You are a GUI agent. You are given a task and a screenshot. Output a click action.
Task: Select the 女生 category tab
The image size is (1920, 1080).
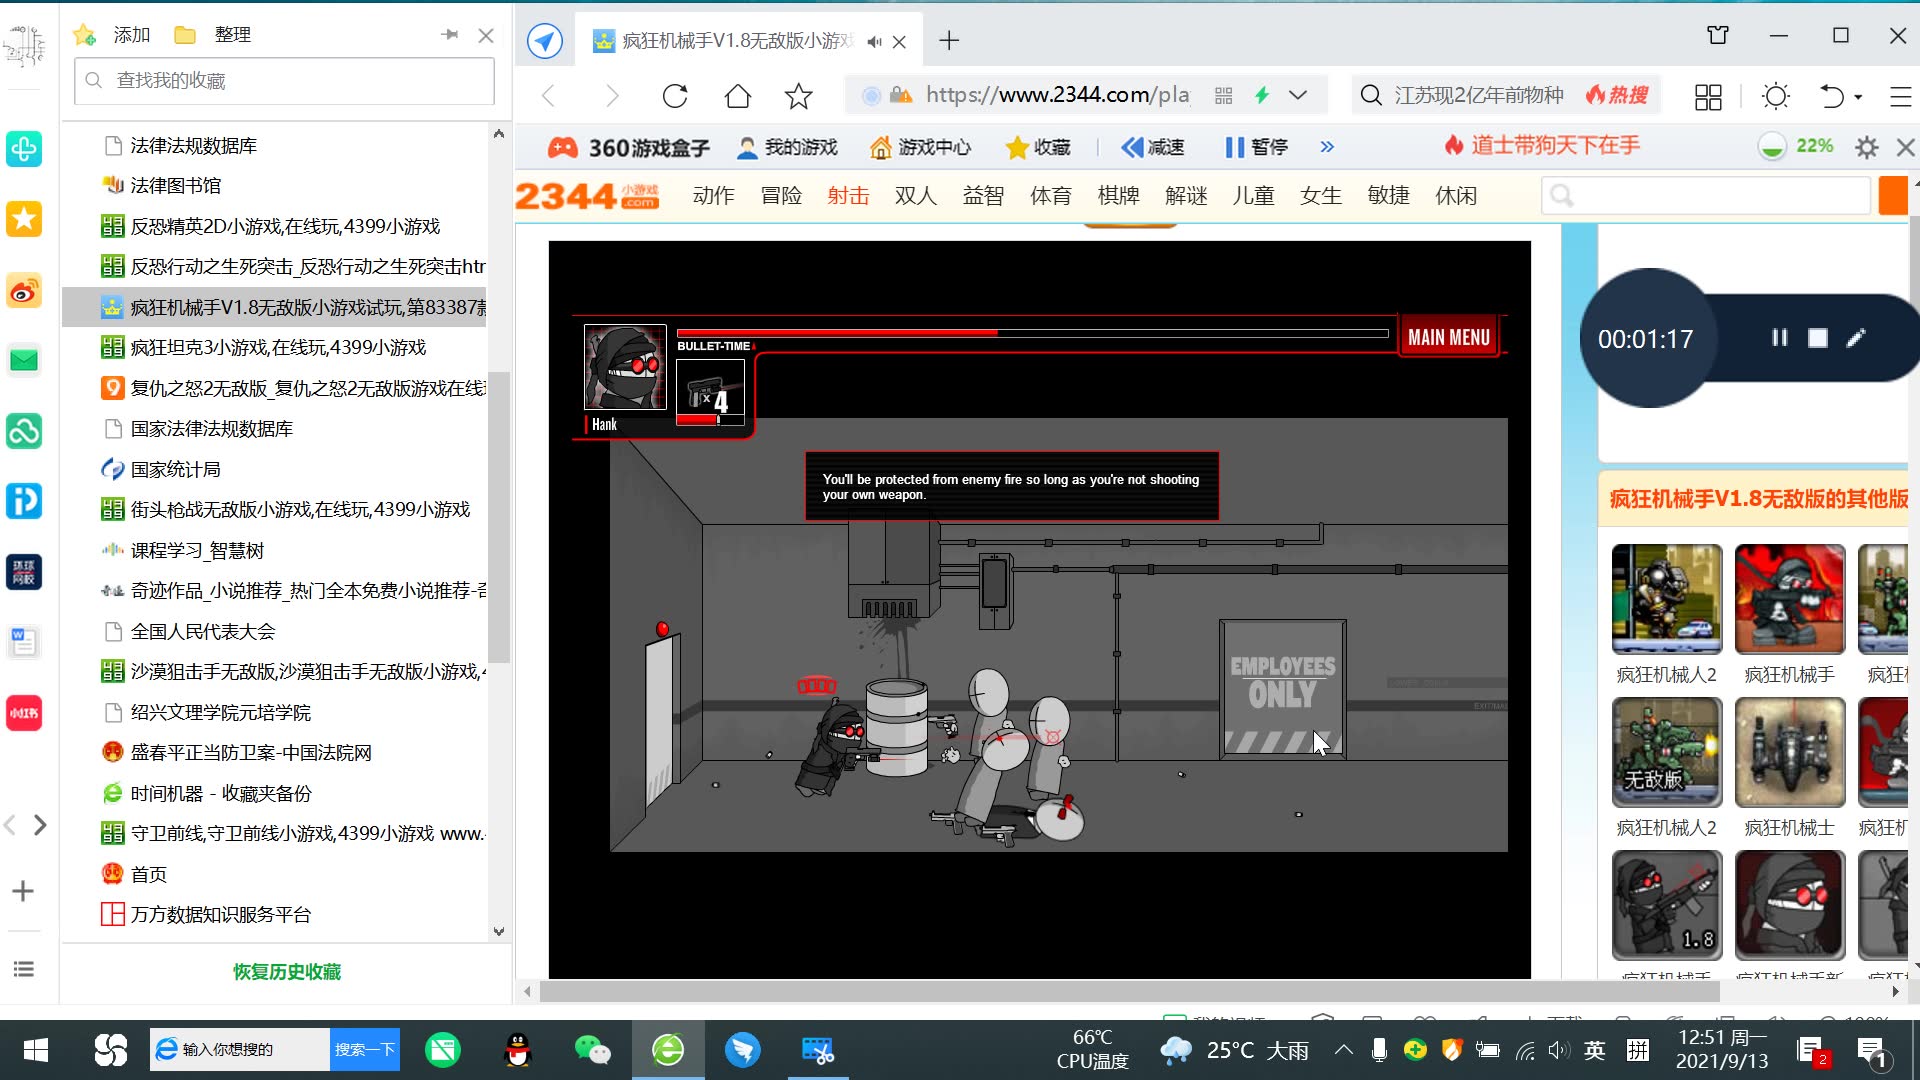[1320, 196]
